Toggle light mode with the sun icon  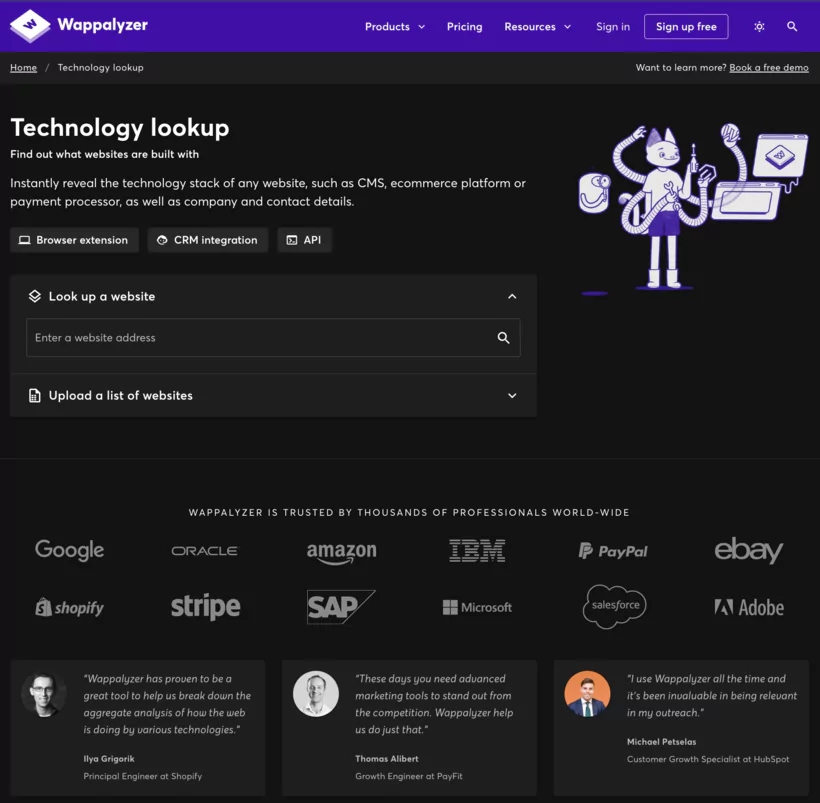pos(759,27)
